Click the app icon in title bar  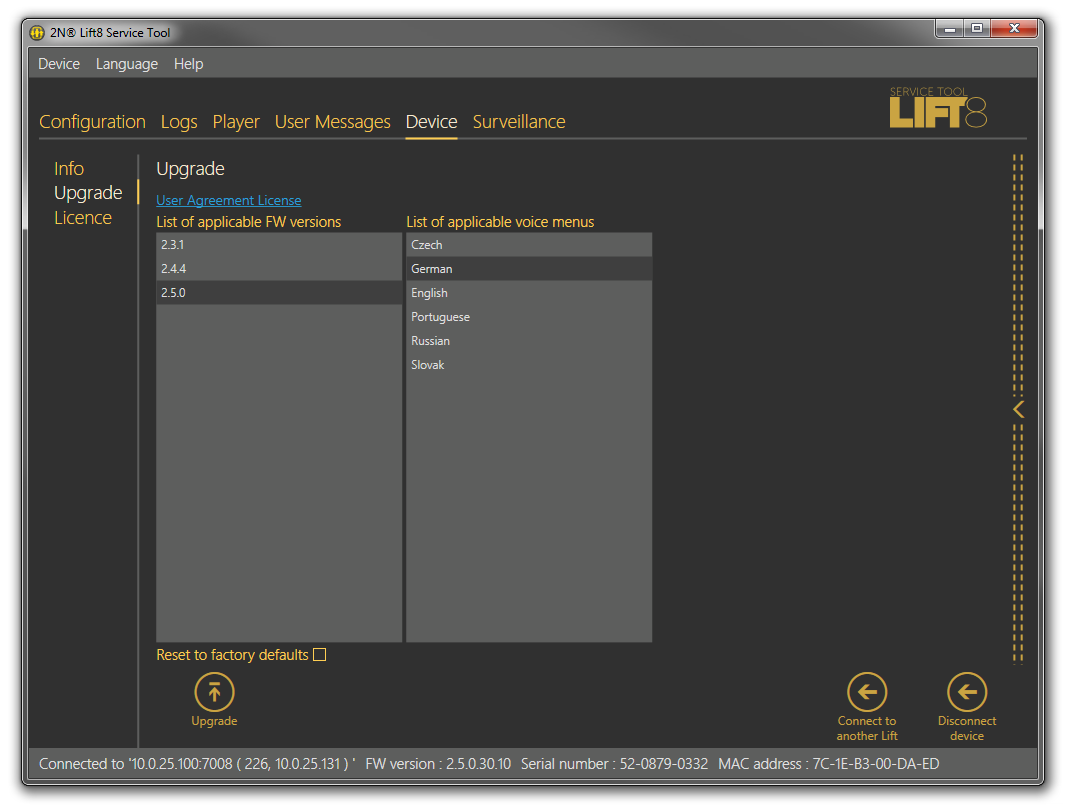(x=38, y=33)
